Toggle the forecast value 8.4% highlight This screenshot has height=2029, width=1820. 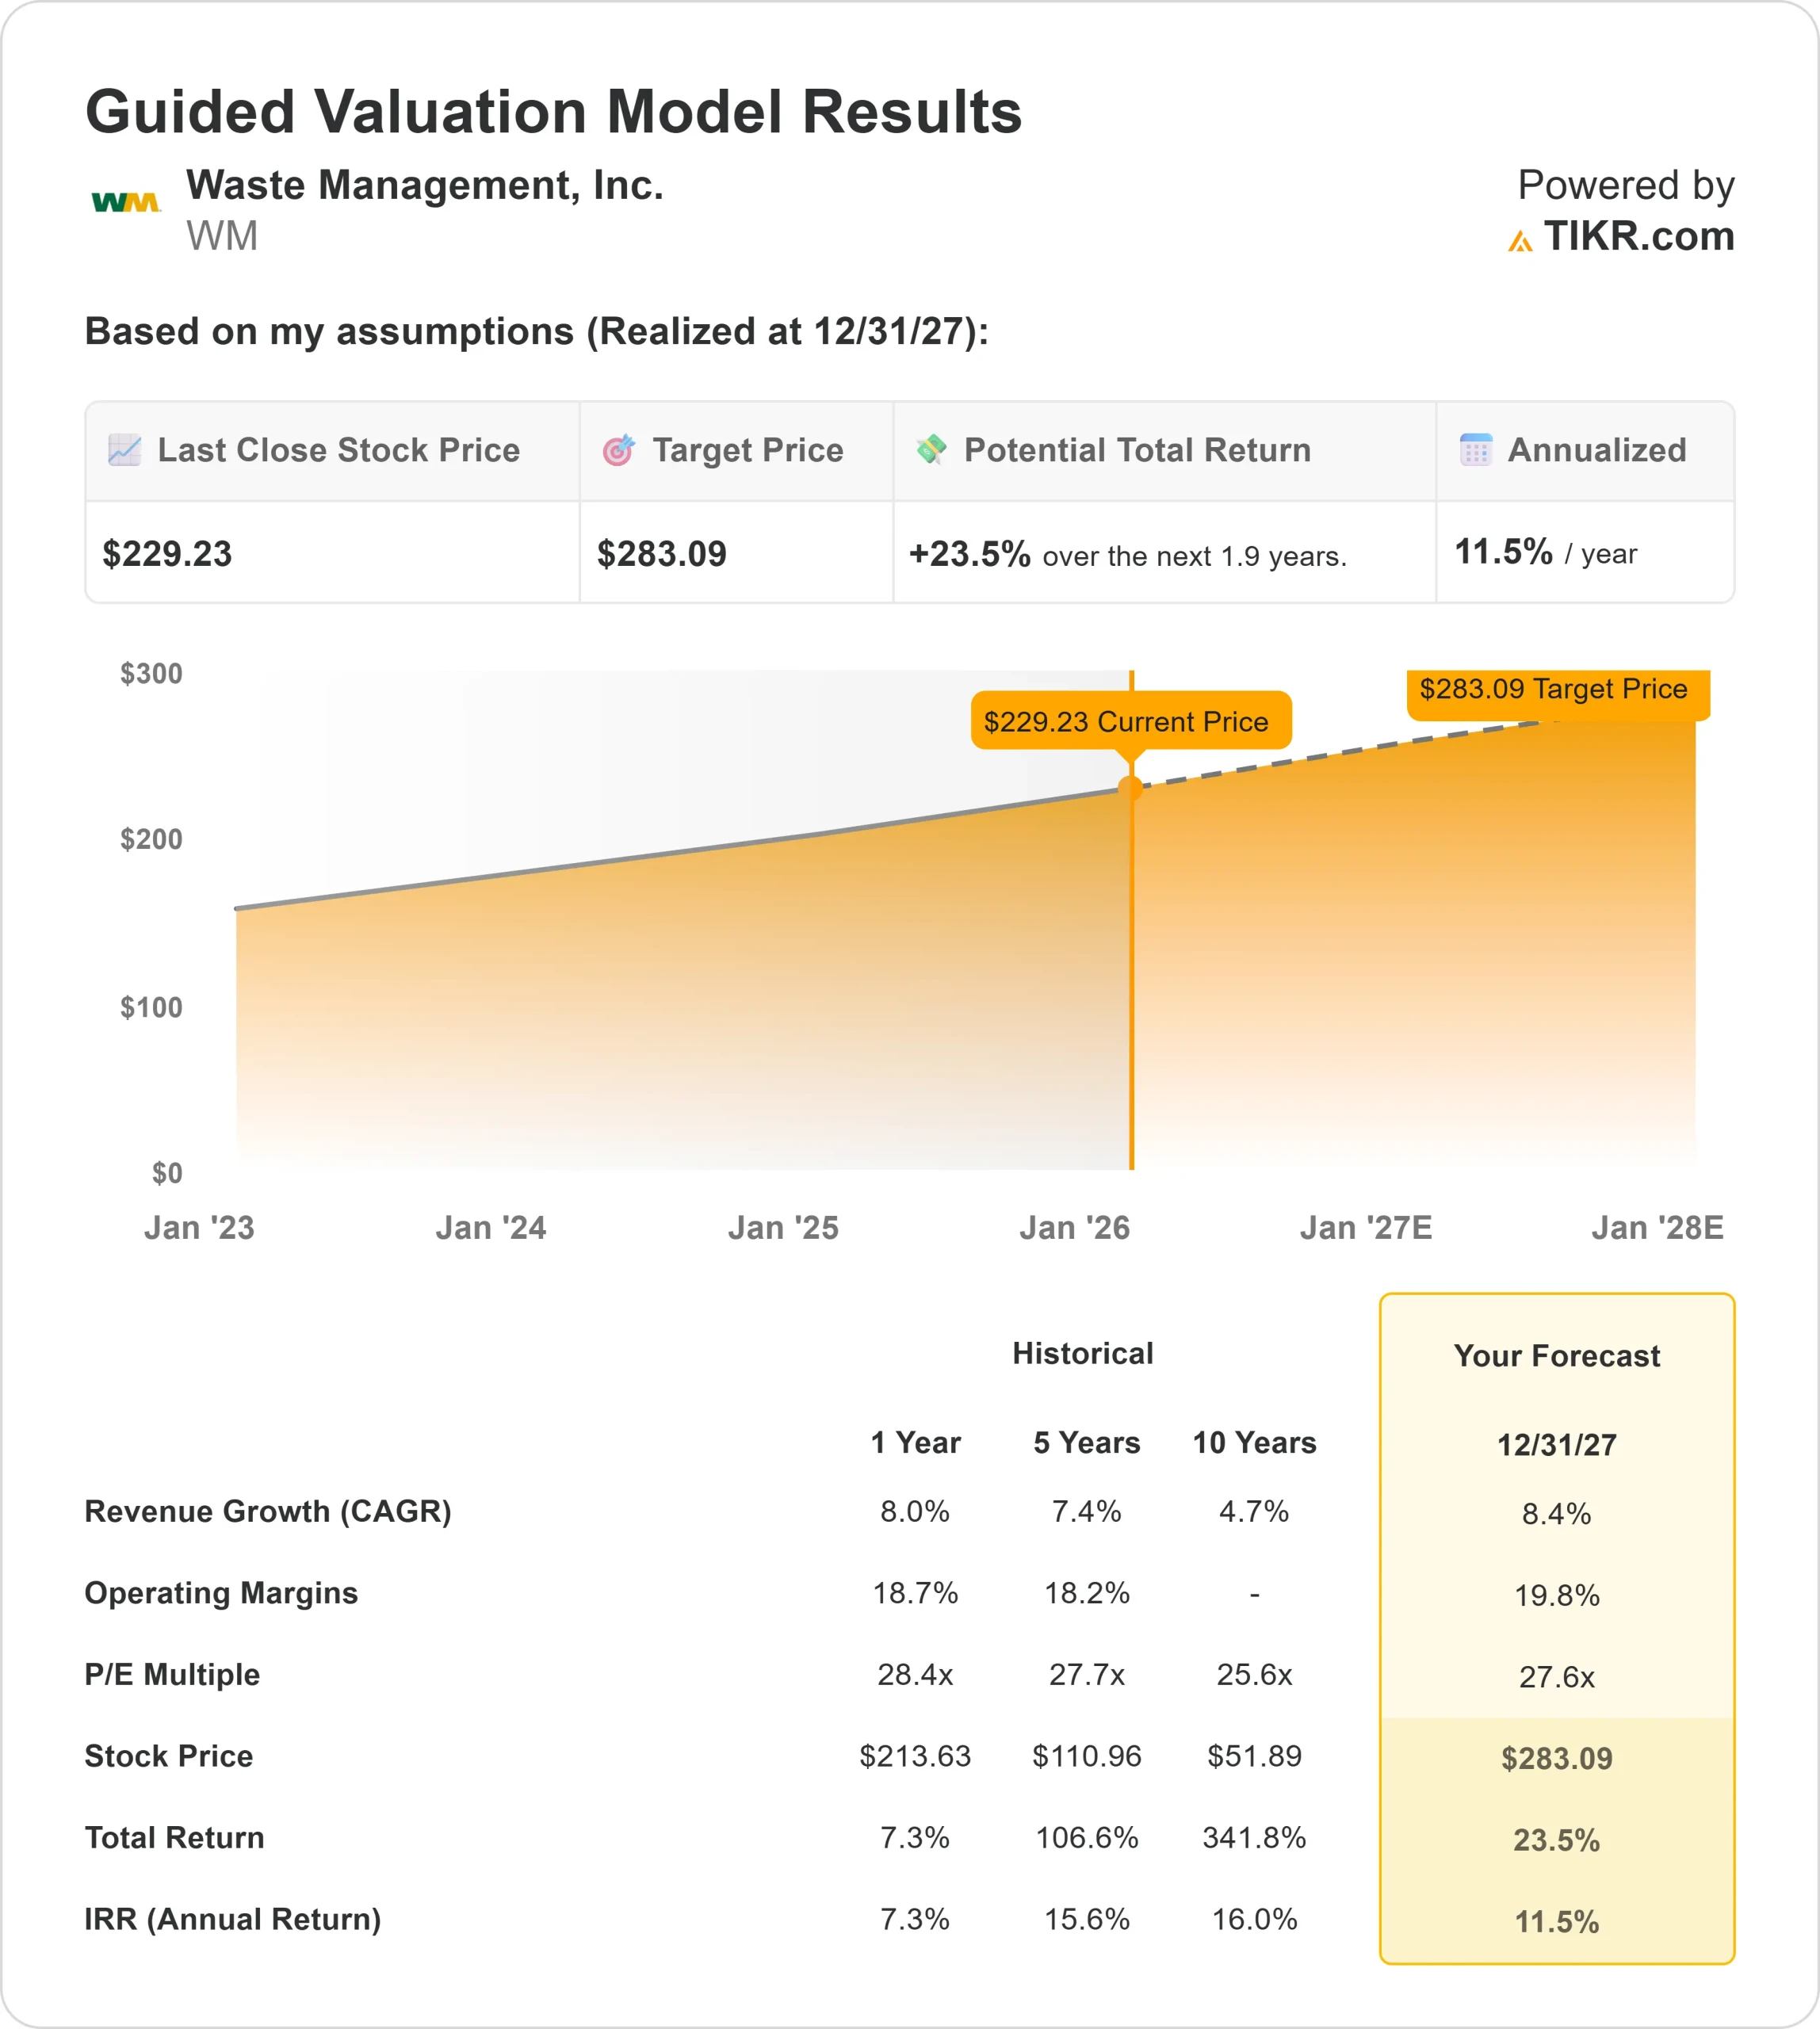[1557, 1514]
